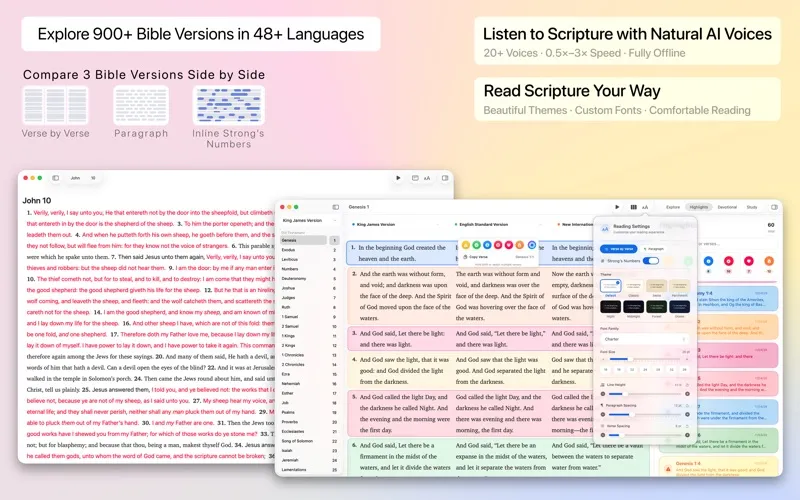This screenshot has height=500, width=800.
Task: Select Leviticus in book list
Action: click(x=304, y=259)
